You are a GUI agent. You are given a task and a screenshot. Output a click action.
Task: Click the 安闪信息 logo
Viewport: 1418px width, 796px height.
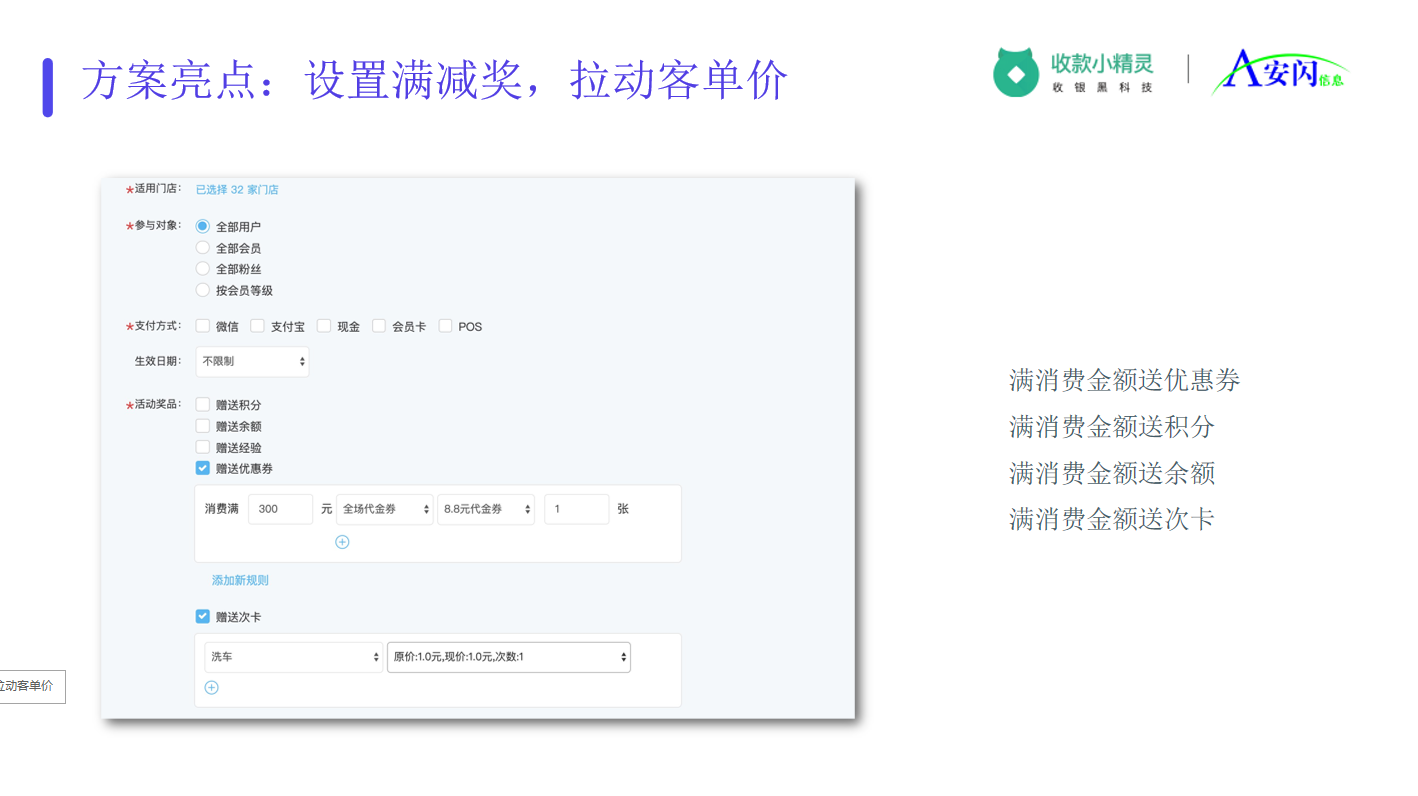[x=1280, y=72]
